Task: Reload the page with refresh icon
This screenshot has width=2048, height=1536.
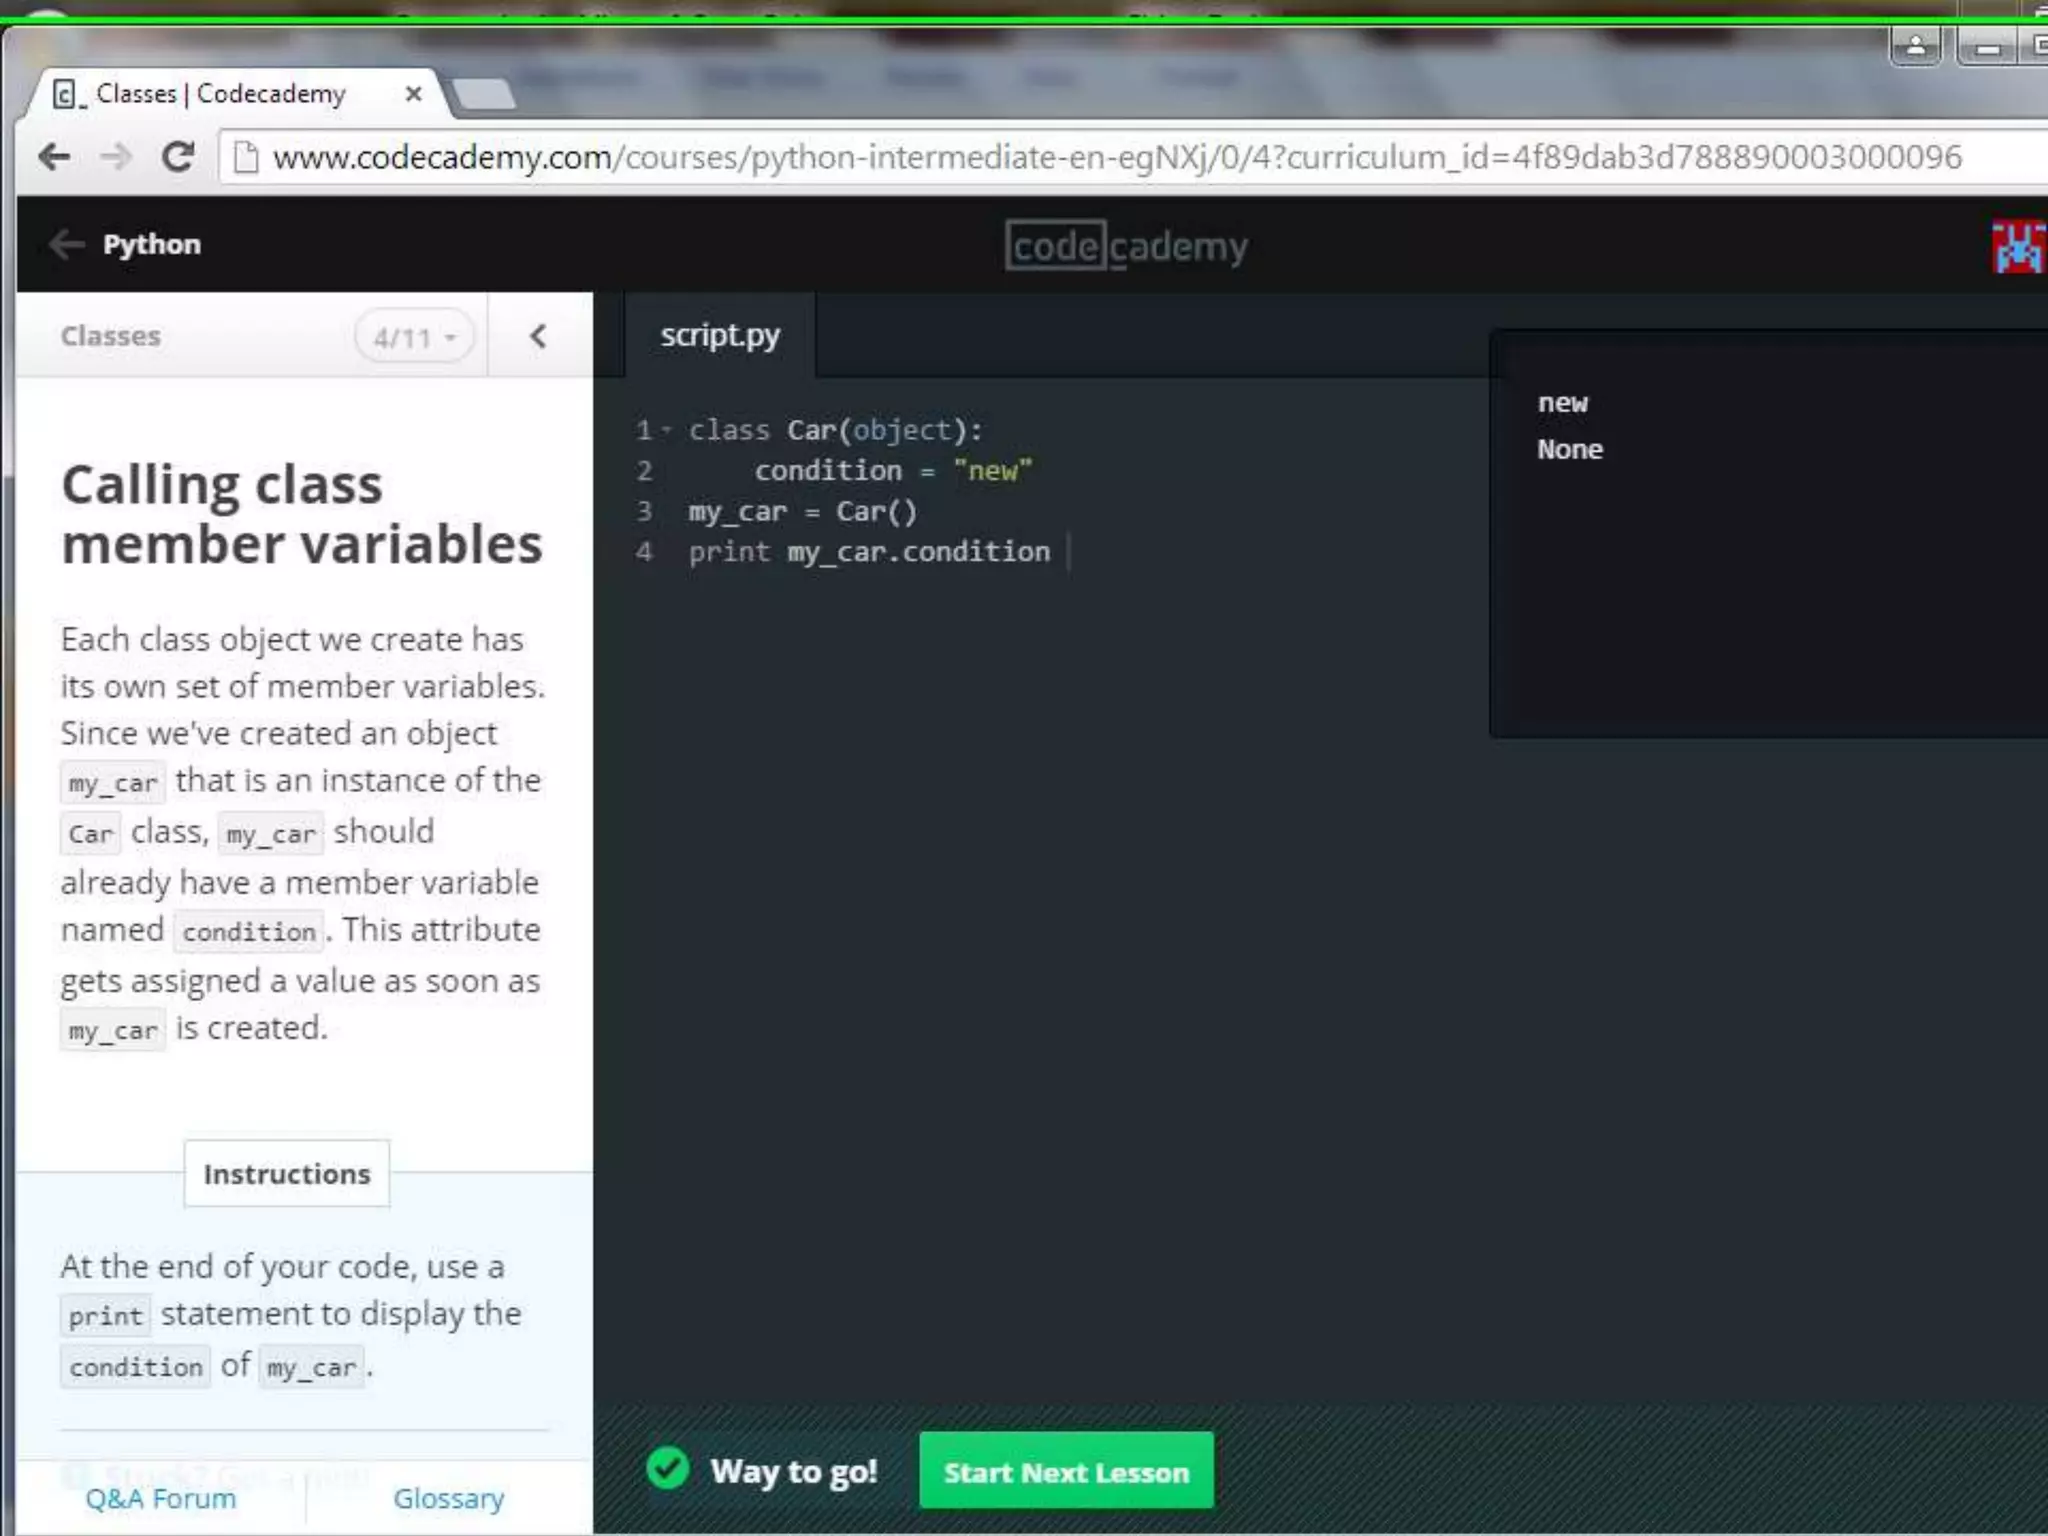Action: tap(178, 156)
